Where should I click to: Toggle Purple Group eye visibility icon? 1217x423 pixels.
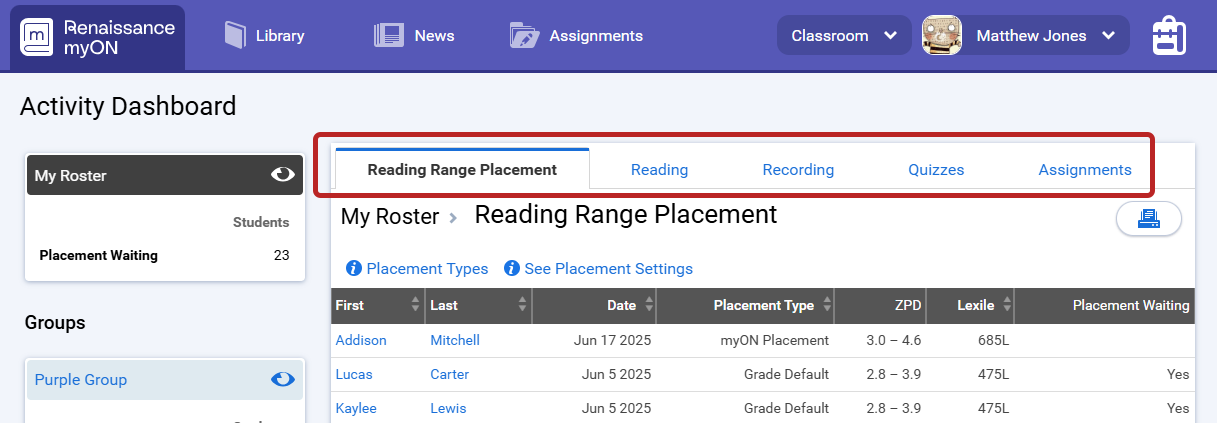click(283, 379)
